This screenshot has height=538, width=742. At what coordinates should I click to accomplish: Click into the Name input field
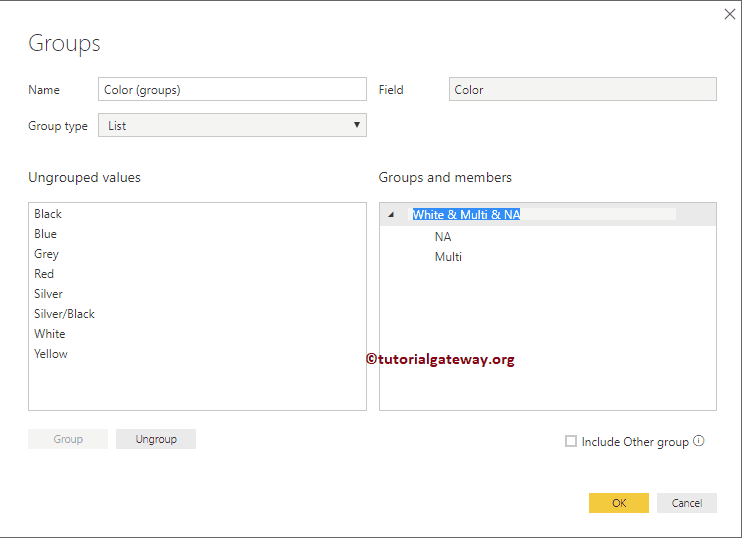(x=232, y=89)
